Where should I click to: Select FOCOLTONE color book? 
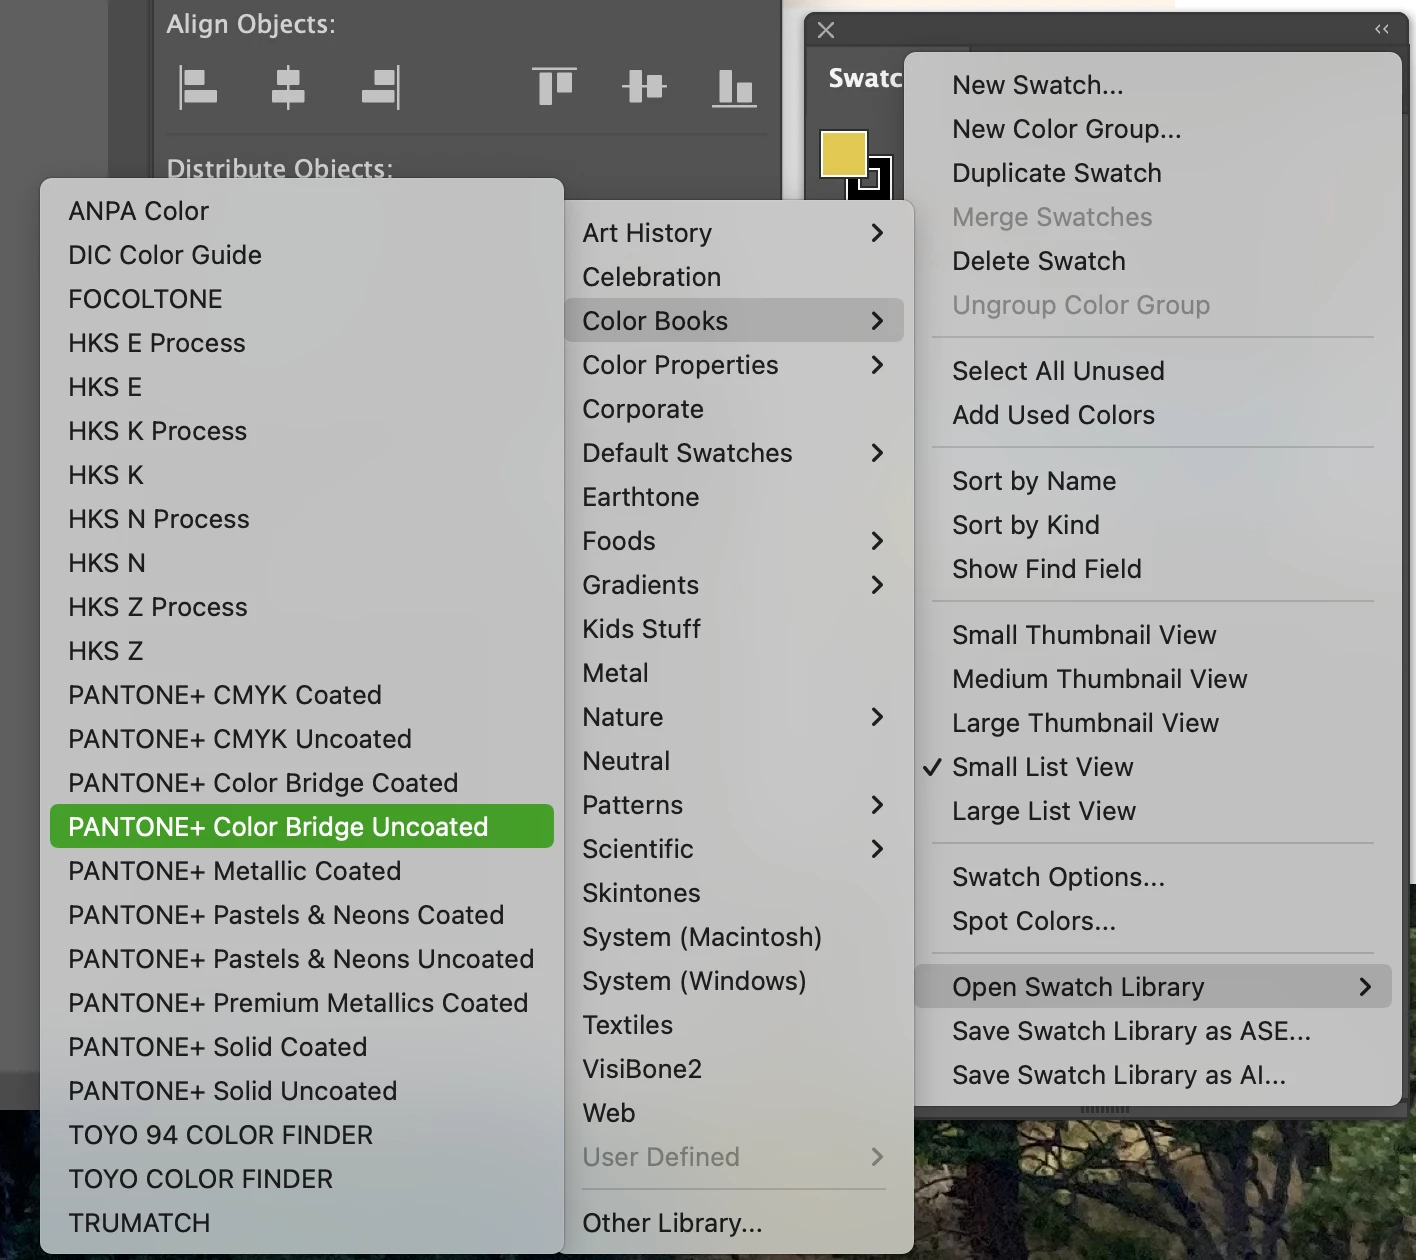[x=301, y=299]
